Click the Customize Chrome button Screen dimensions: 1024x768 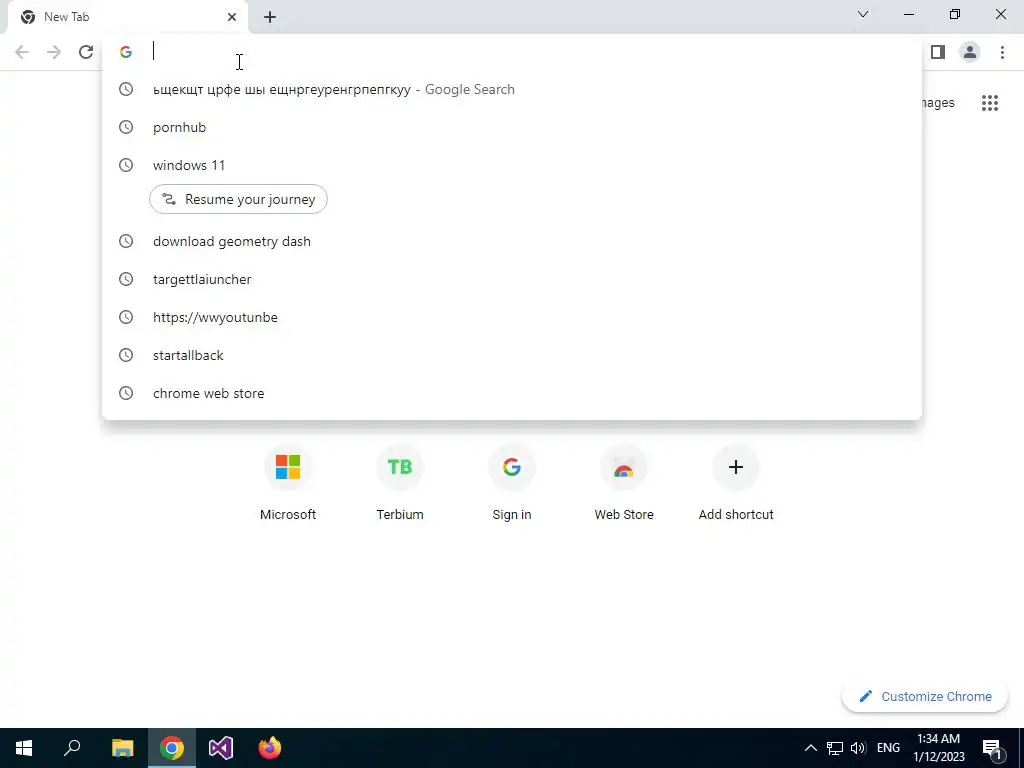point(925,697)
